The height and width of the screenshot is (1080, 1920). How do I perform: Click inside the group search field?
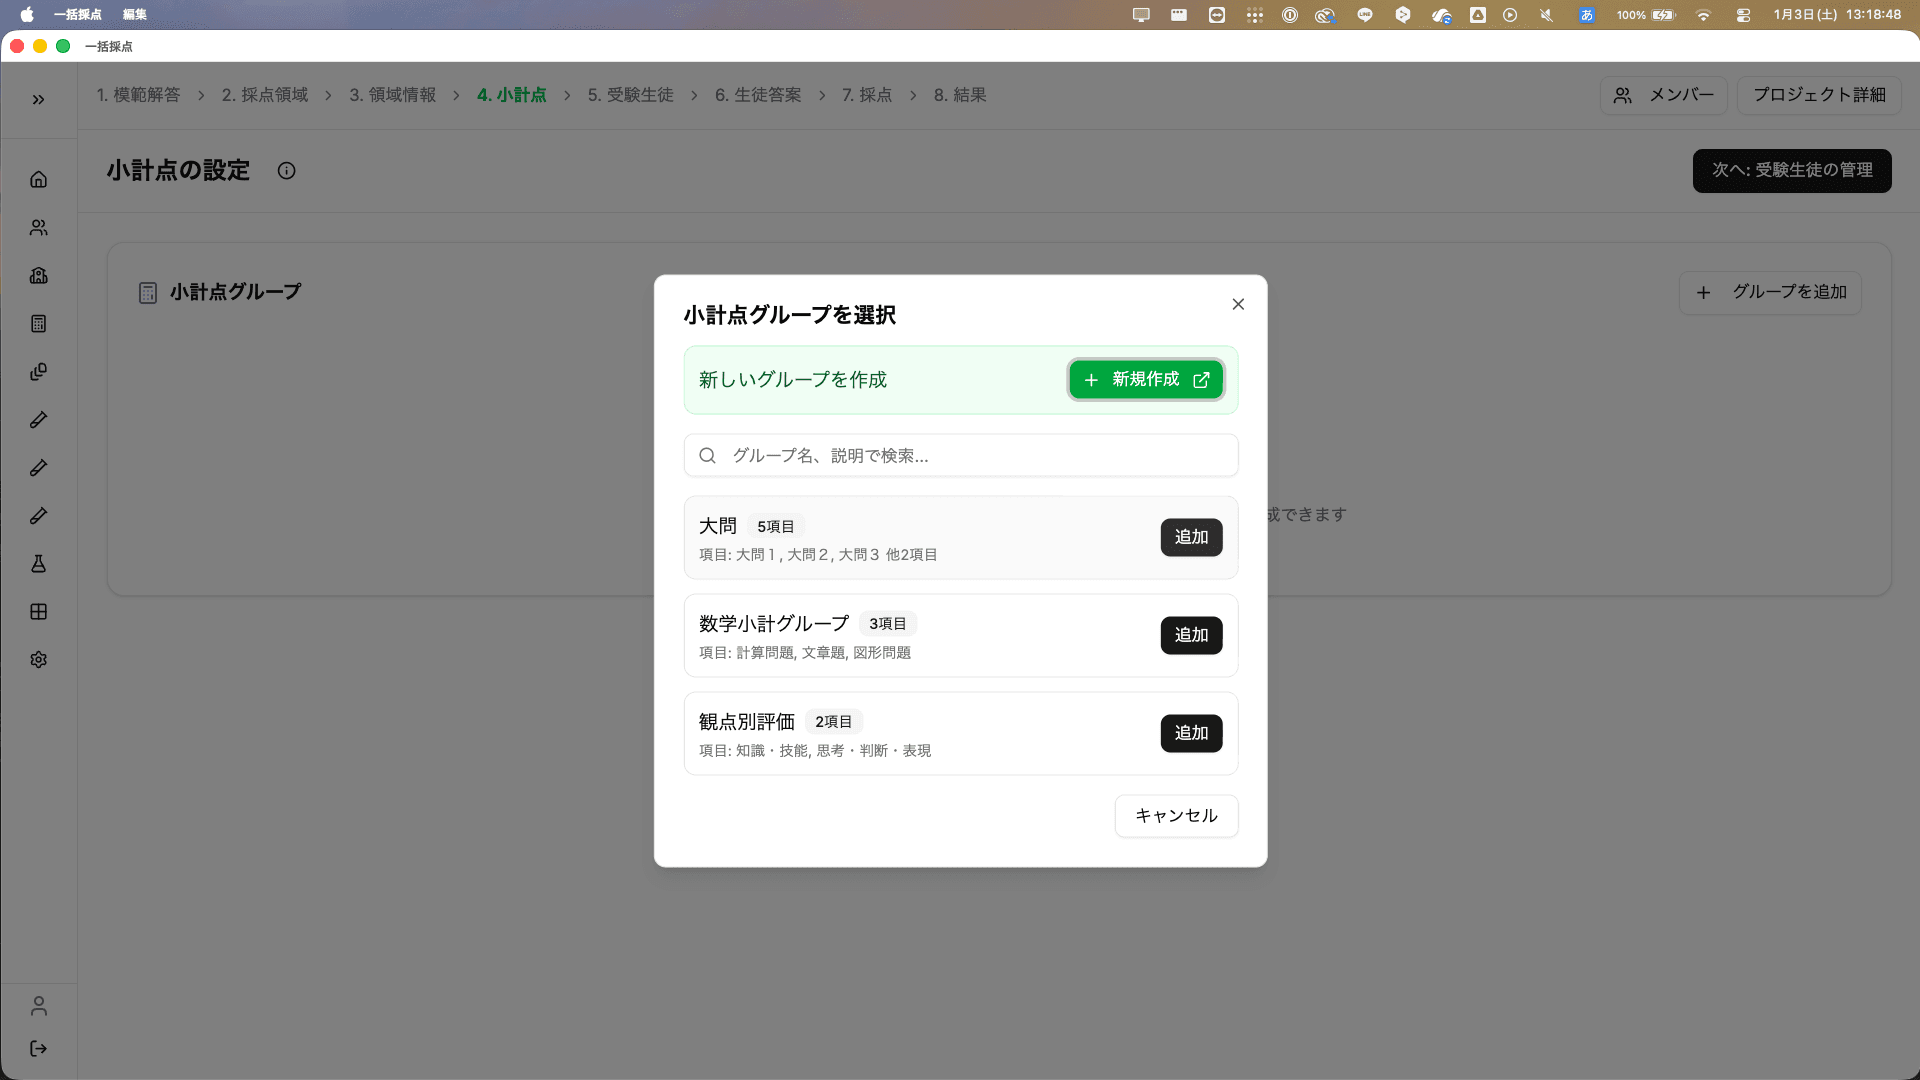coord(960,455)
